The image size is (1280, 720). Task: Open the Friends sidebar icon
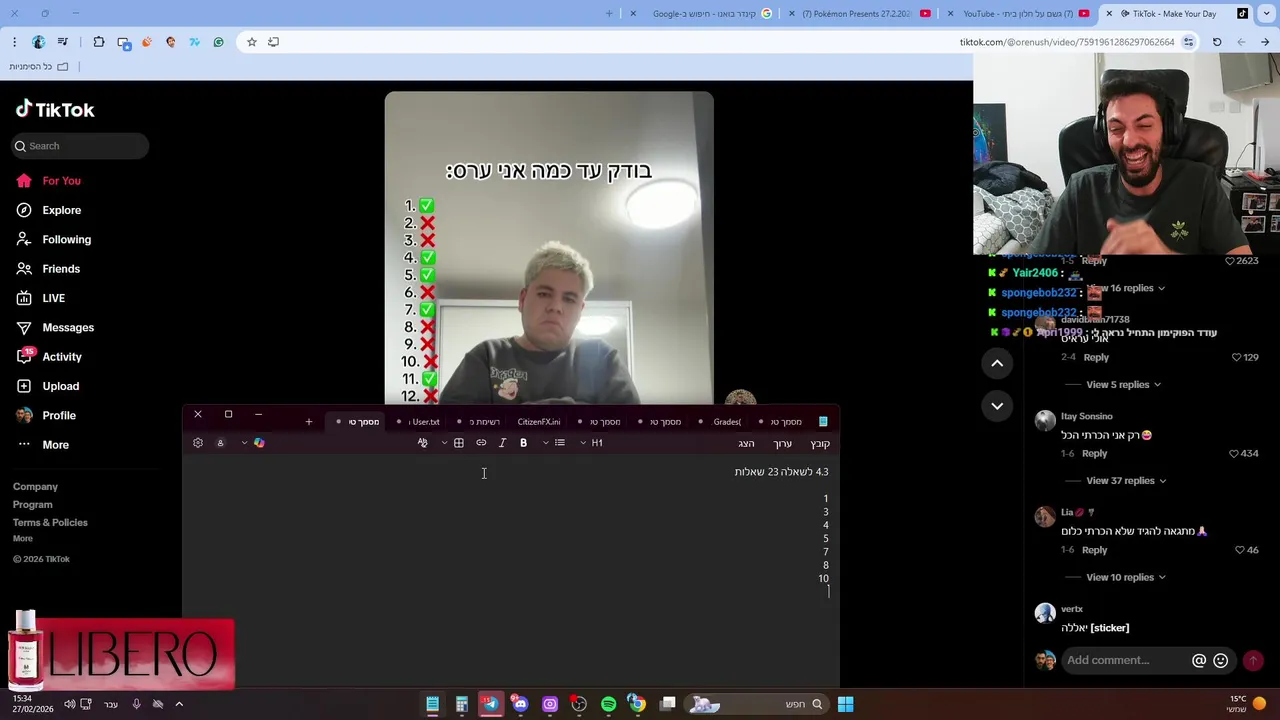24,269
